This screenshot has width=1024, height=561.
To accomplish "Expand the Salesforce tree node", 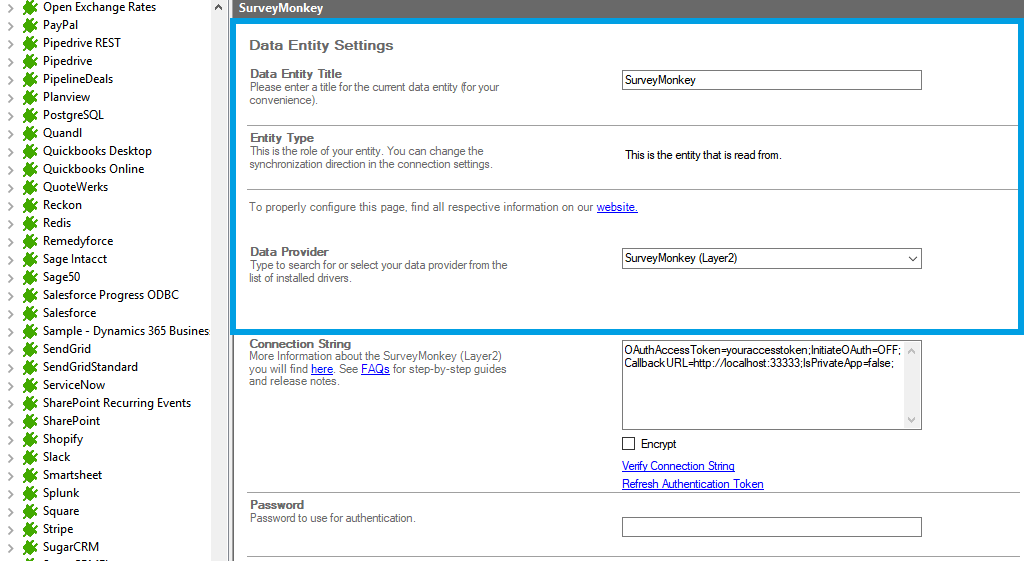I will point(10,314).
